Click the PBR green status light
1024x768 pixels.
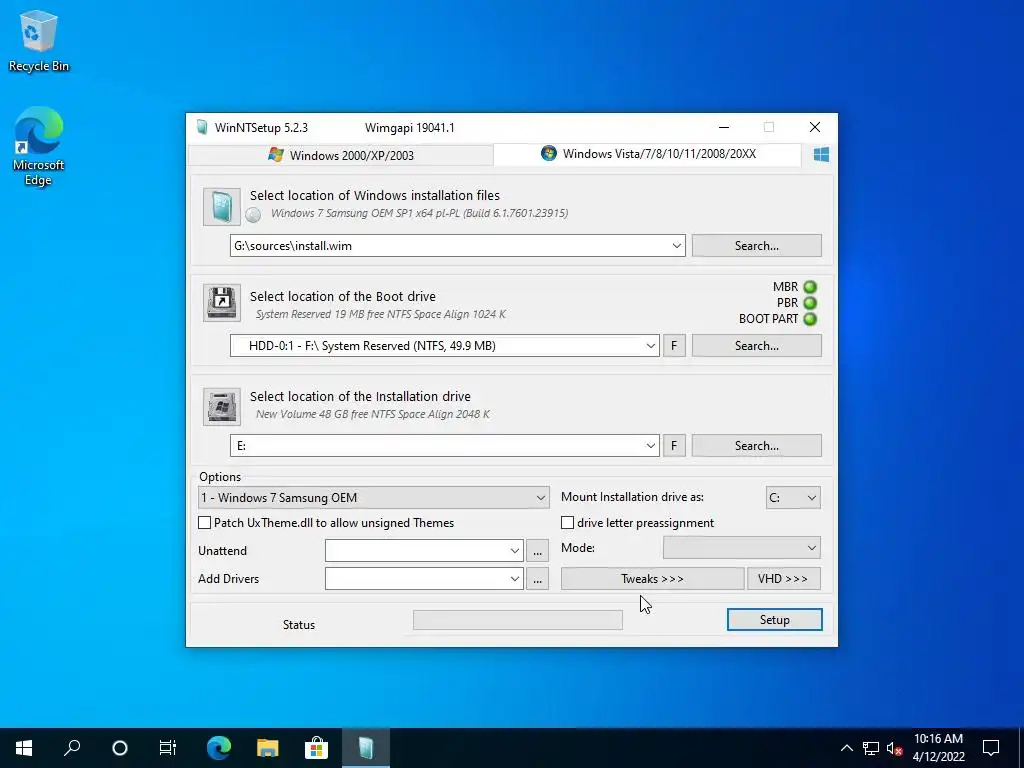click(x=810, y=303)
